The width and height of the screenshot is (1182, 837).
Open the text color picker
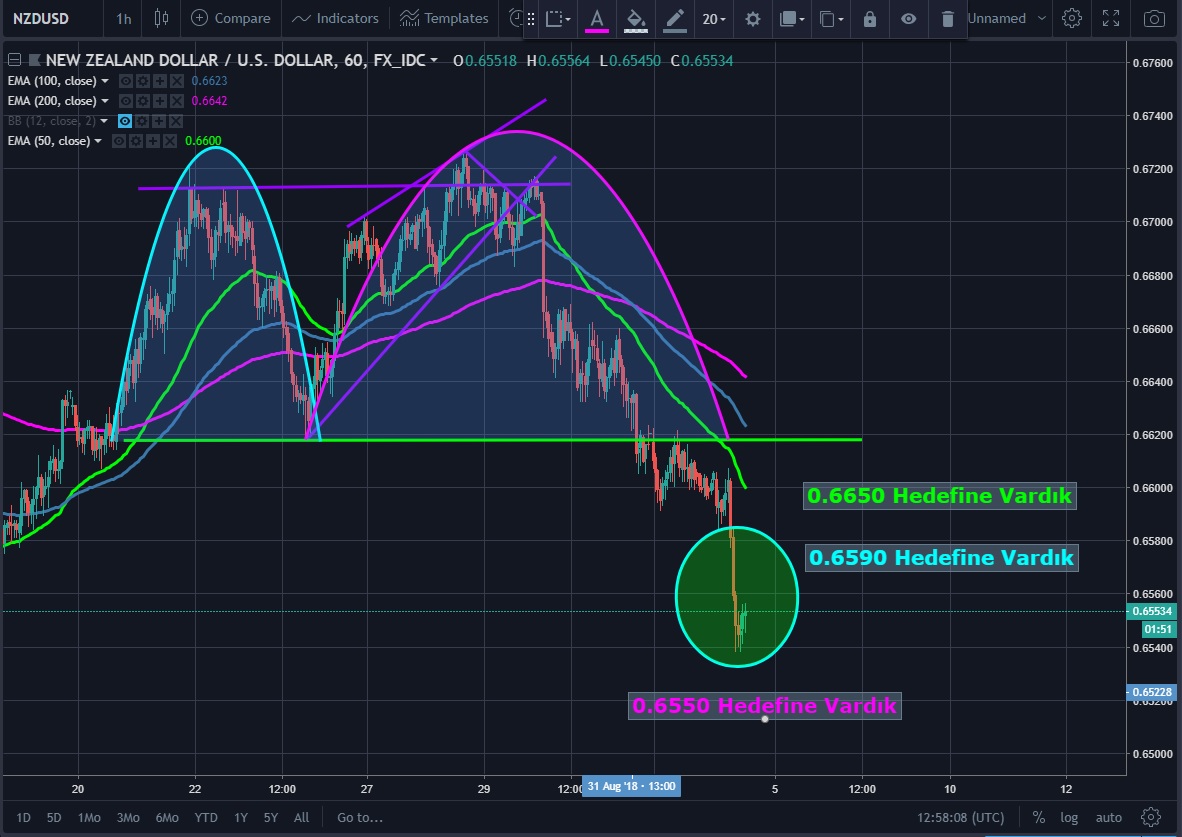tap(597, 19)
